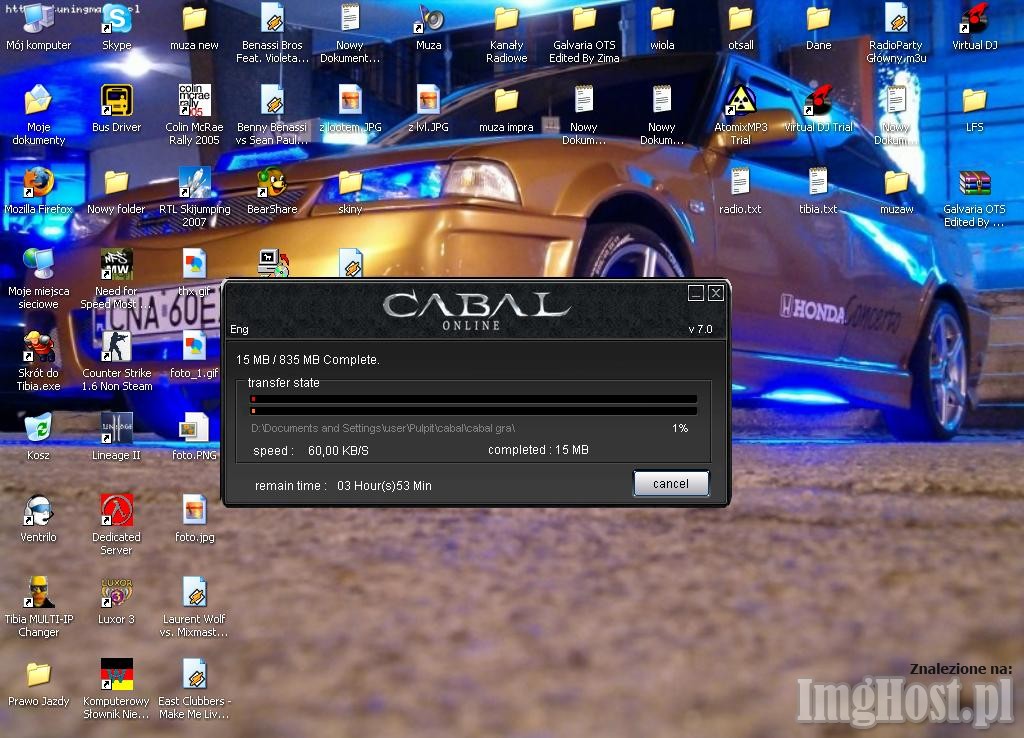
Task: Open Moje miejsca sieciowe
Action: coord(39,265)
